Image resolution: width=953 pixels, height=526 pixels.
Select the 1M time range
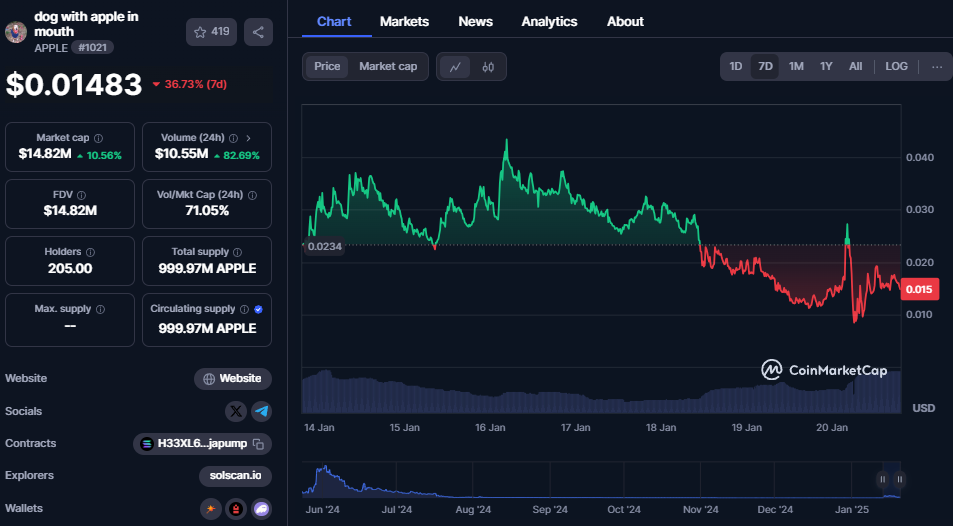pos(796,66)
